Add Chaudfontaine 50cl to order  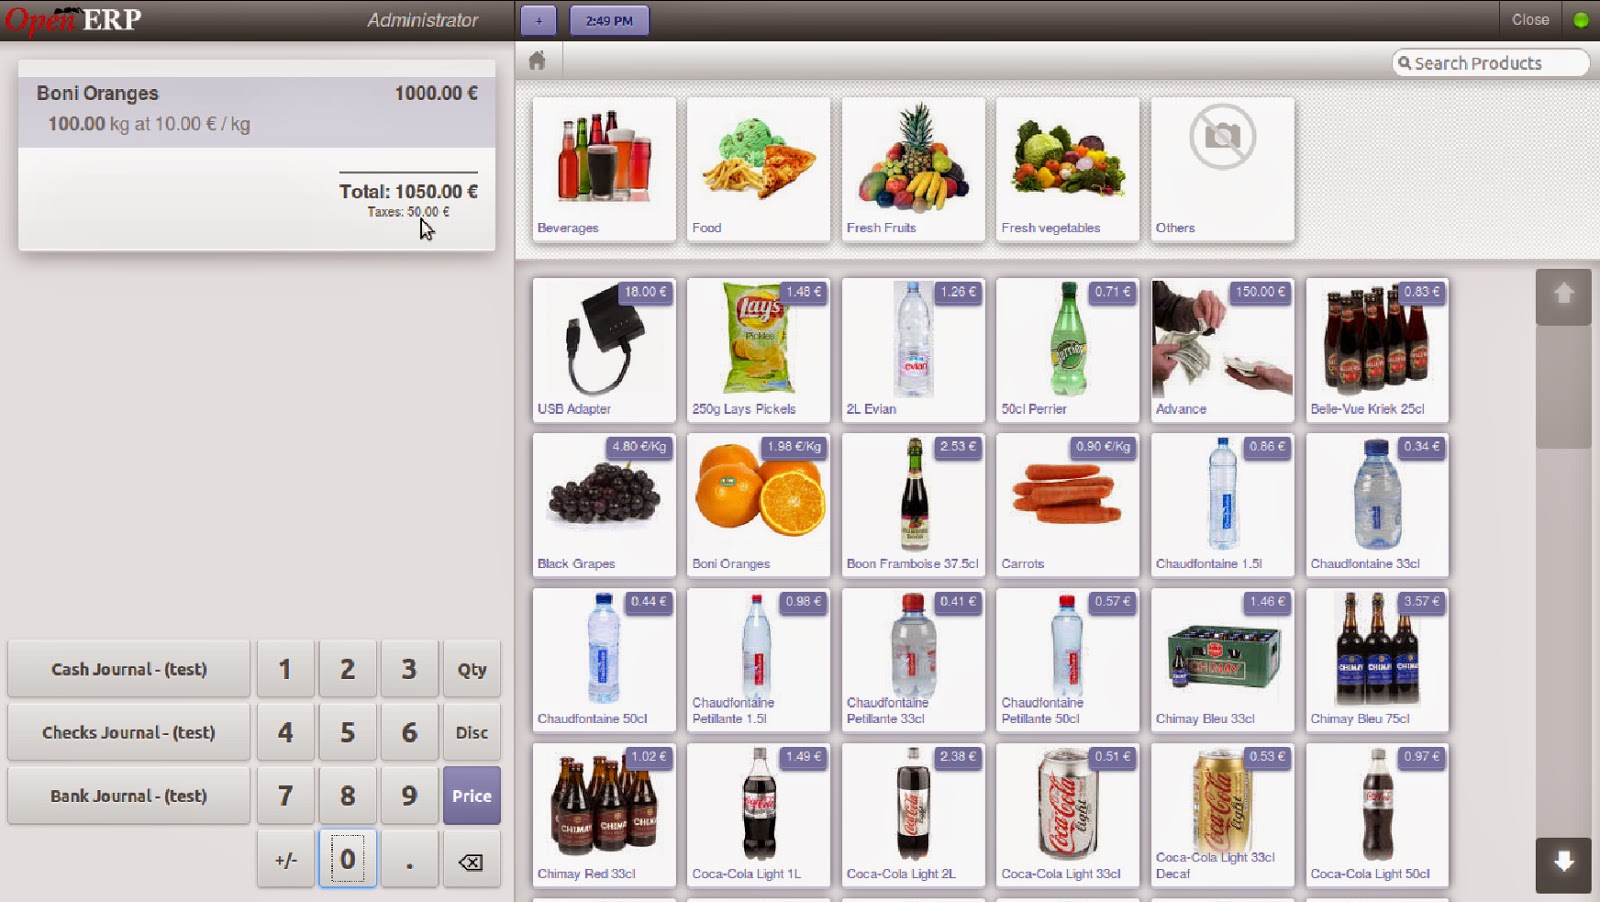coord(604,660)
